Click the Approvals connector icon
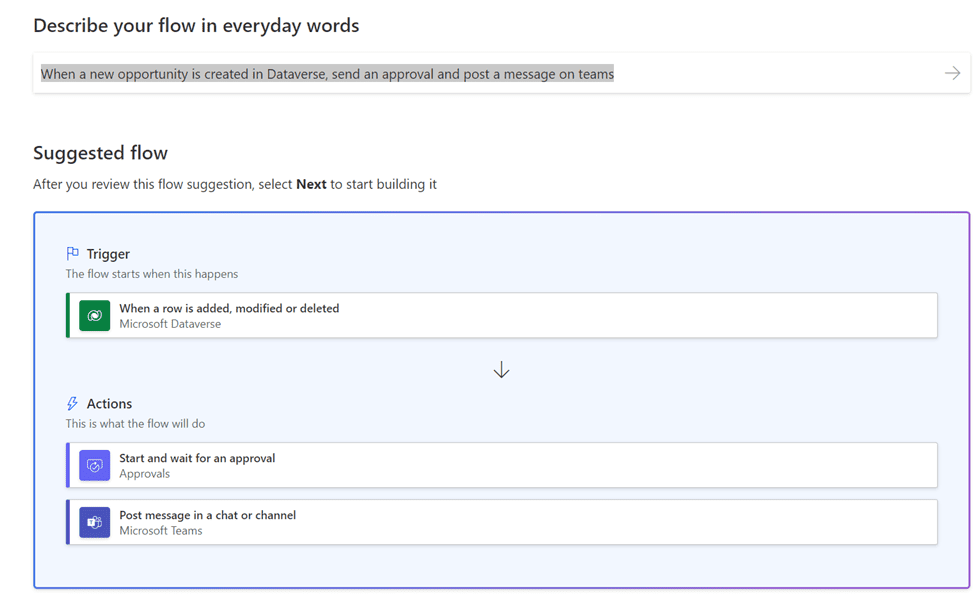The height and width of the screenshot is (596, 980). [x=95, y=466]
